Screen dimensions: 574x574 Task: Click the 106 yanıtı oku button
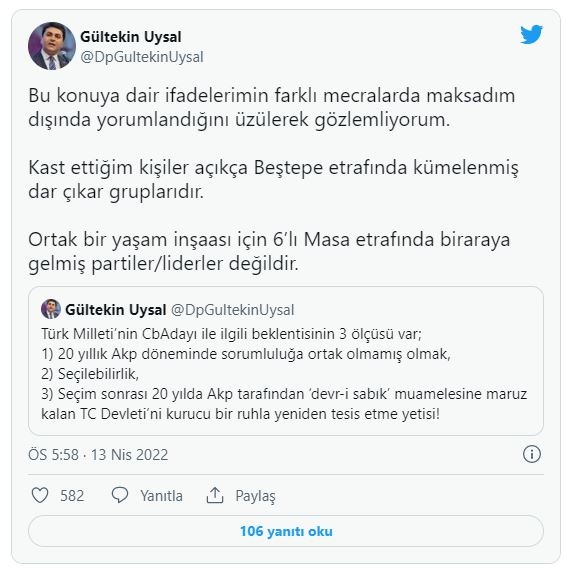[x=286, y=531]
